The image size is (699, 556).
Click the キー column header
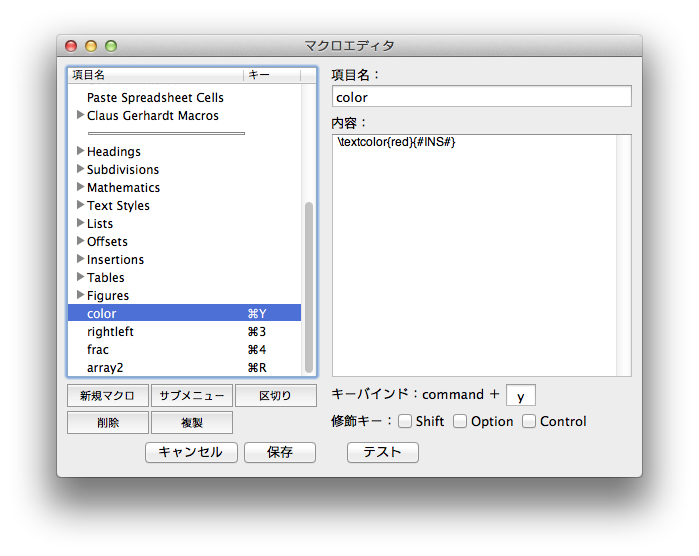tap(272, 75)
